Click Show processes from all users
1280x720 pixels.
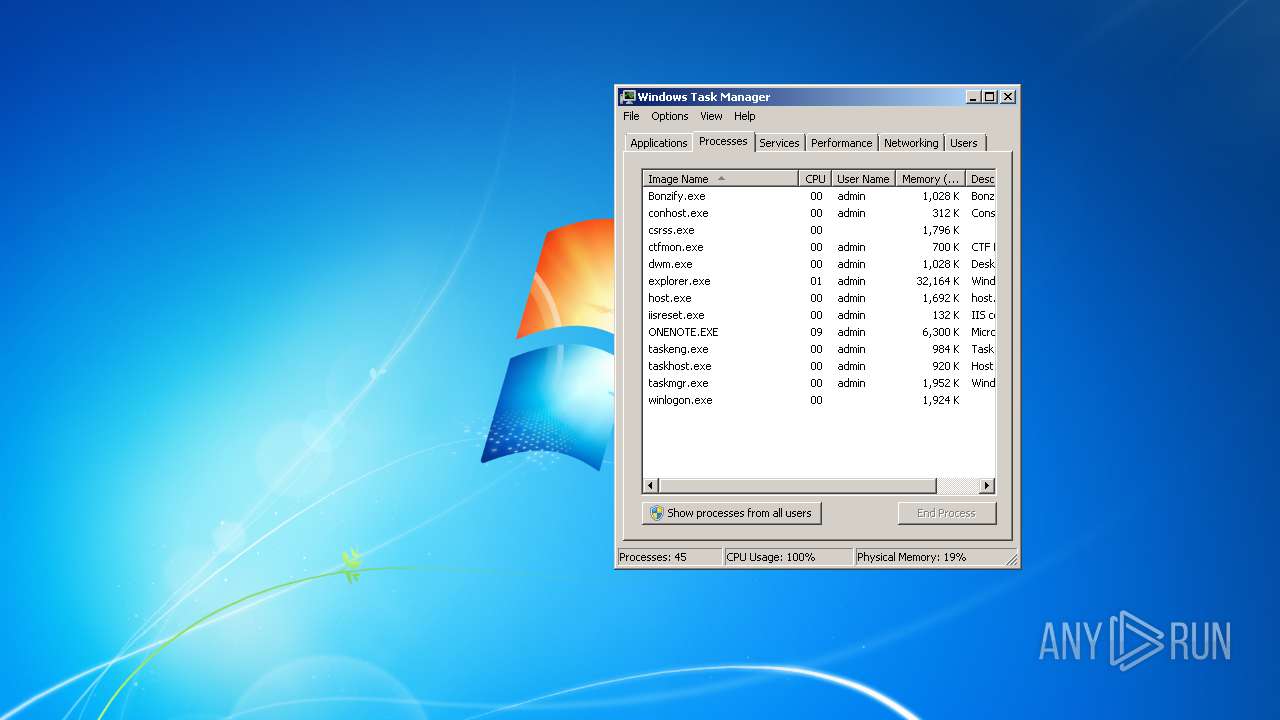click(x=731, y=513)
